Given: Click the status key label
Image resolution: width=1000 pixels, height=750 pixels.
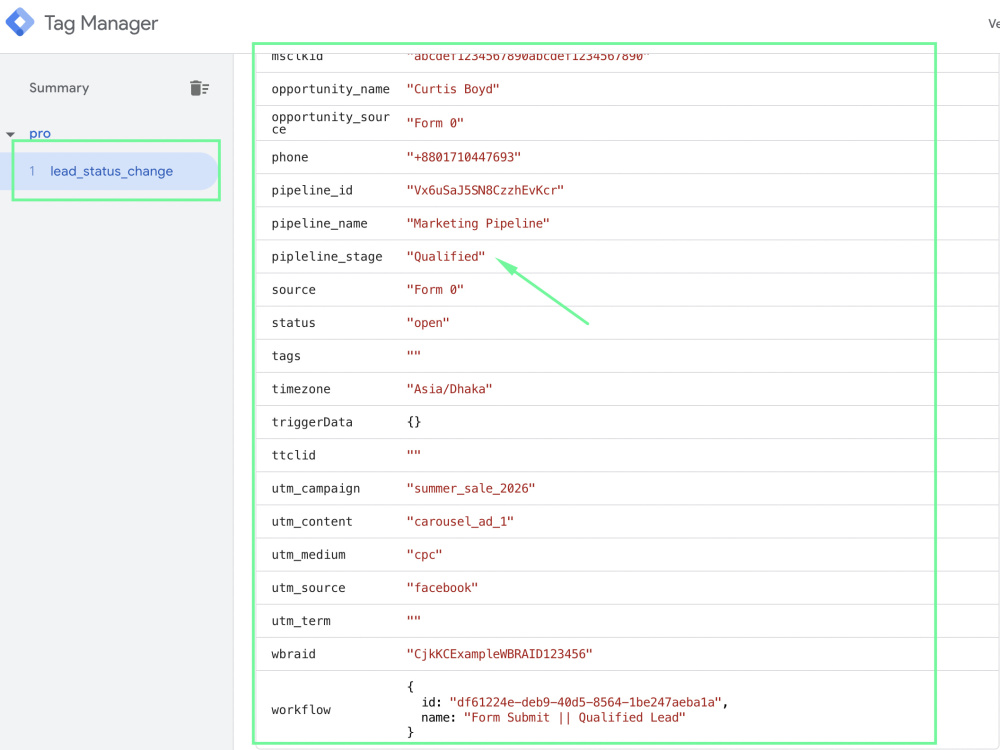Looking at the screenshot, I should click(293, 323).
